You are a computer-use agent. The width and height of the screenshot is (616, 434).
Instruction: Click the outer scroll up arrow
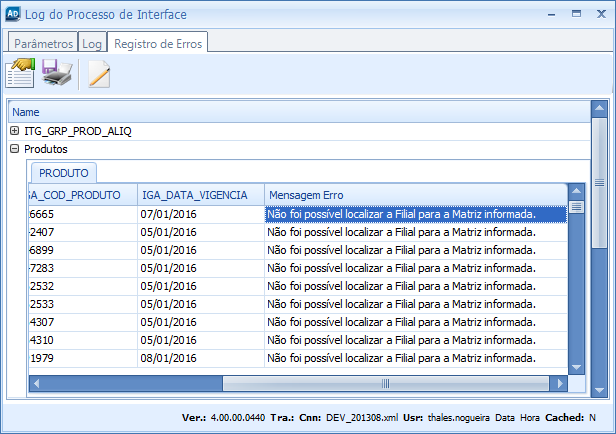(600, 108)
